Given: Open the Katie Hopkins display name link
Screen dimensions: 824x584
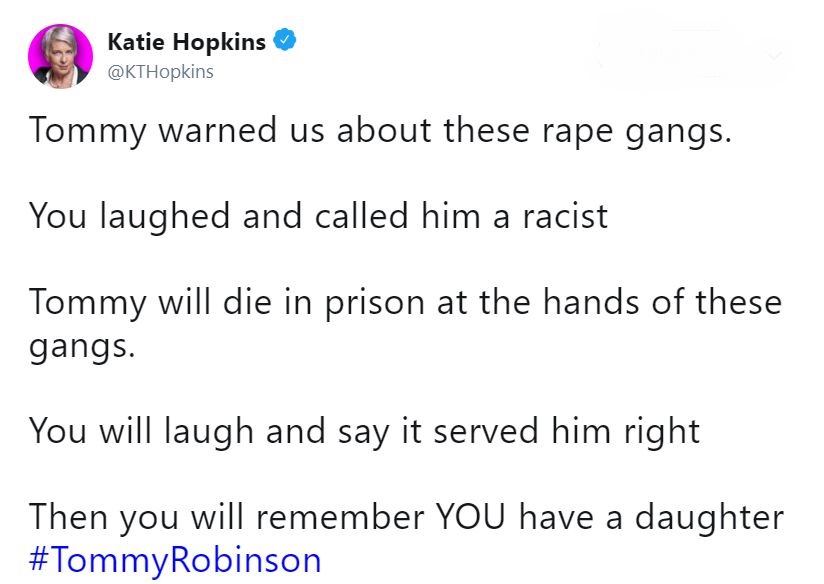Looking at the screenshot, I should point(187,42).
